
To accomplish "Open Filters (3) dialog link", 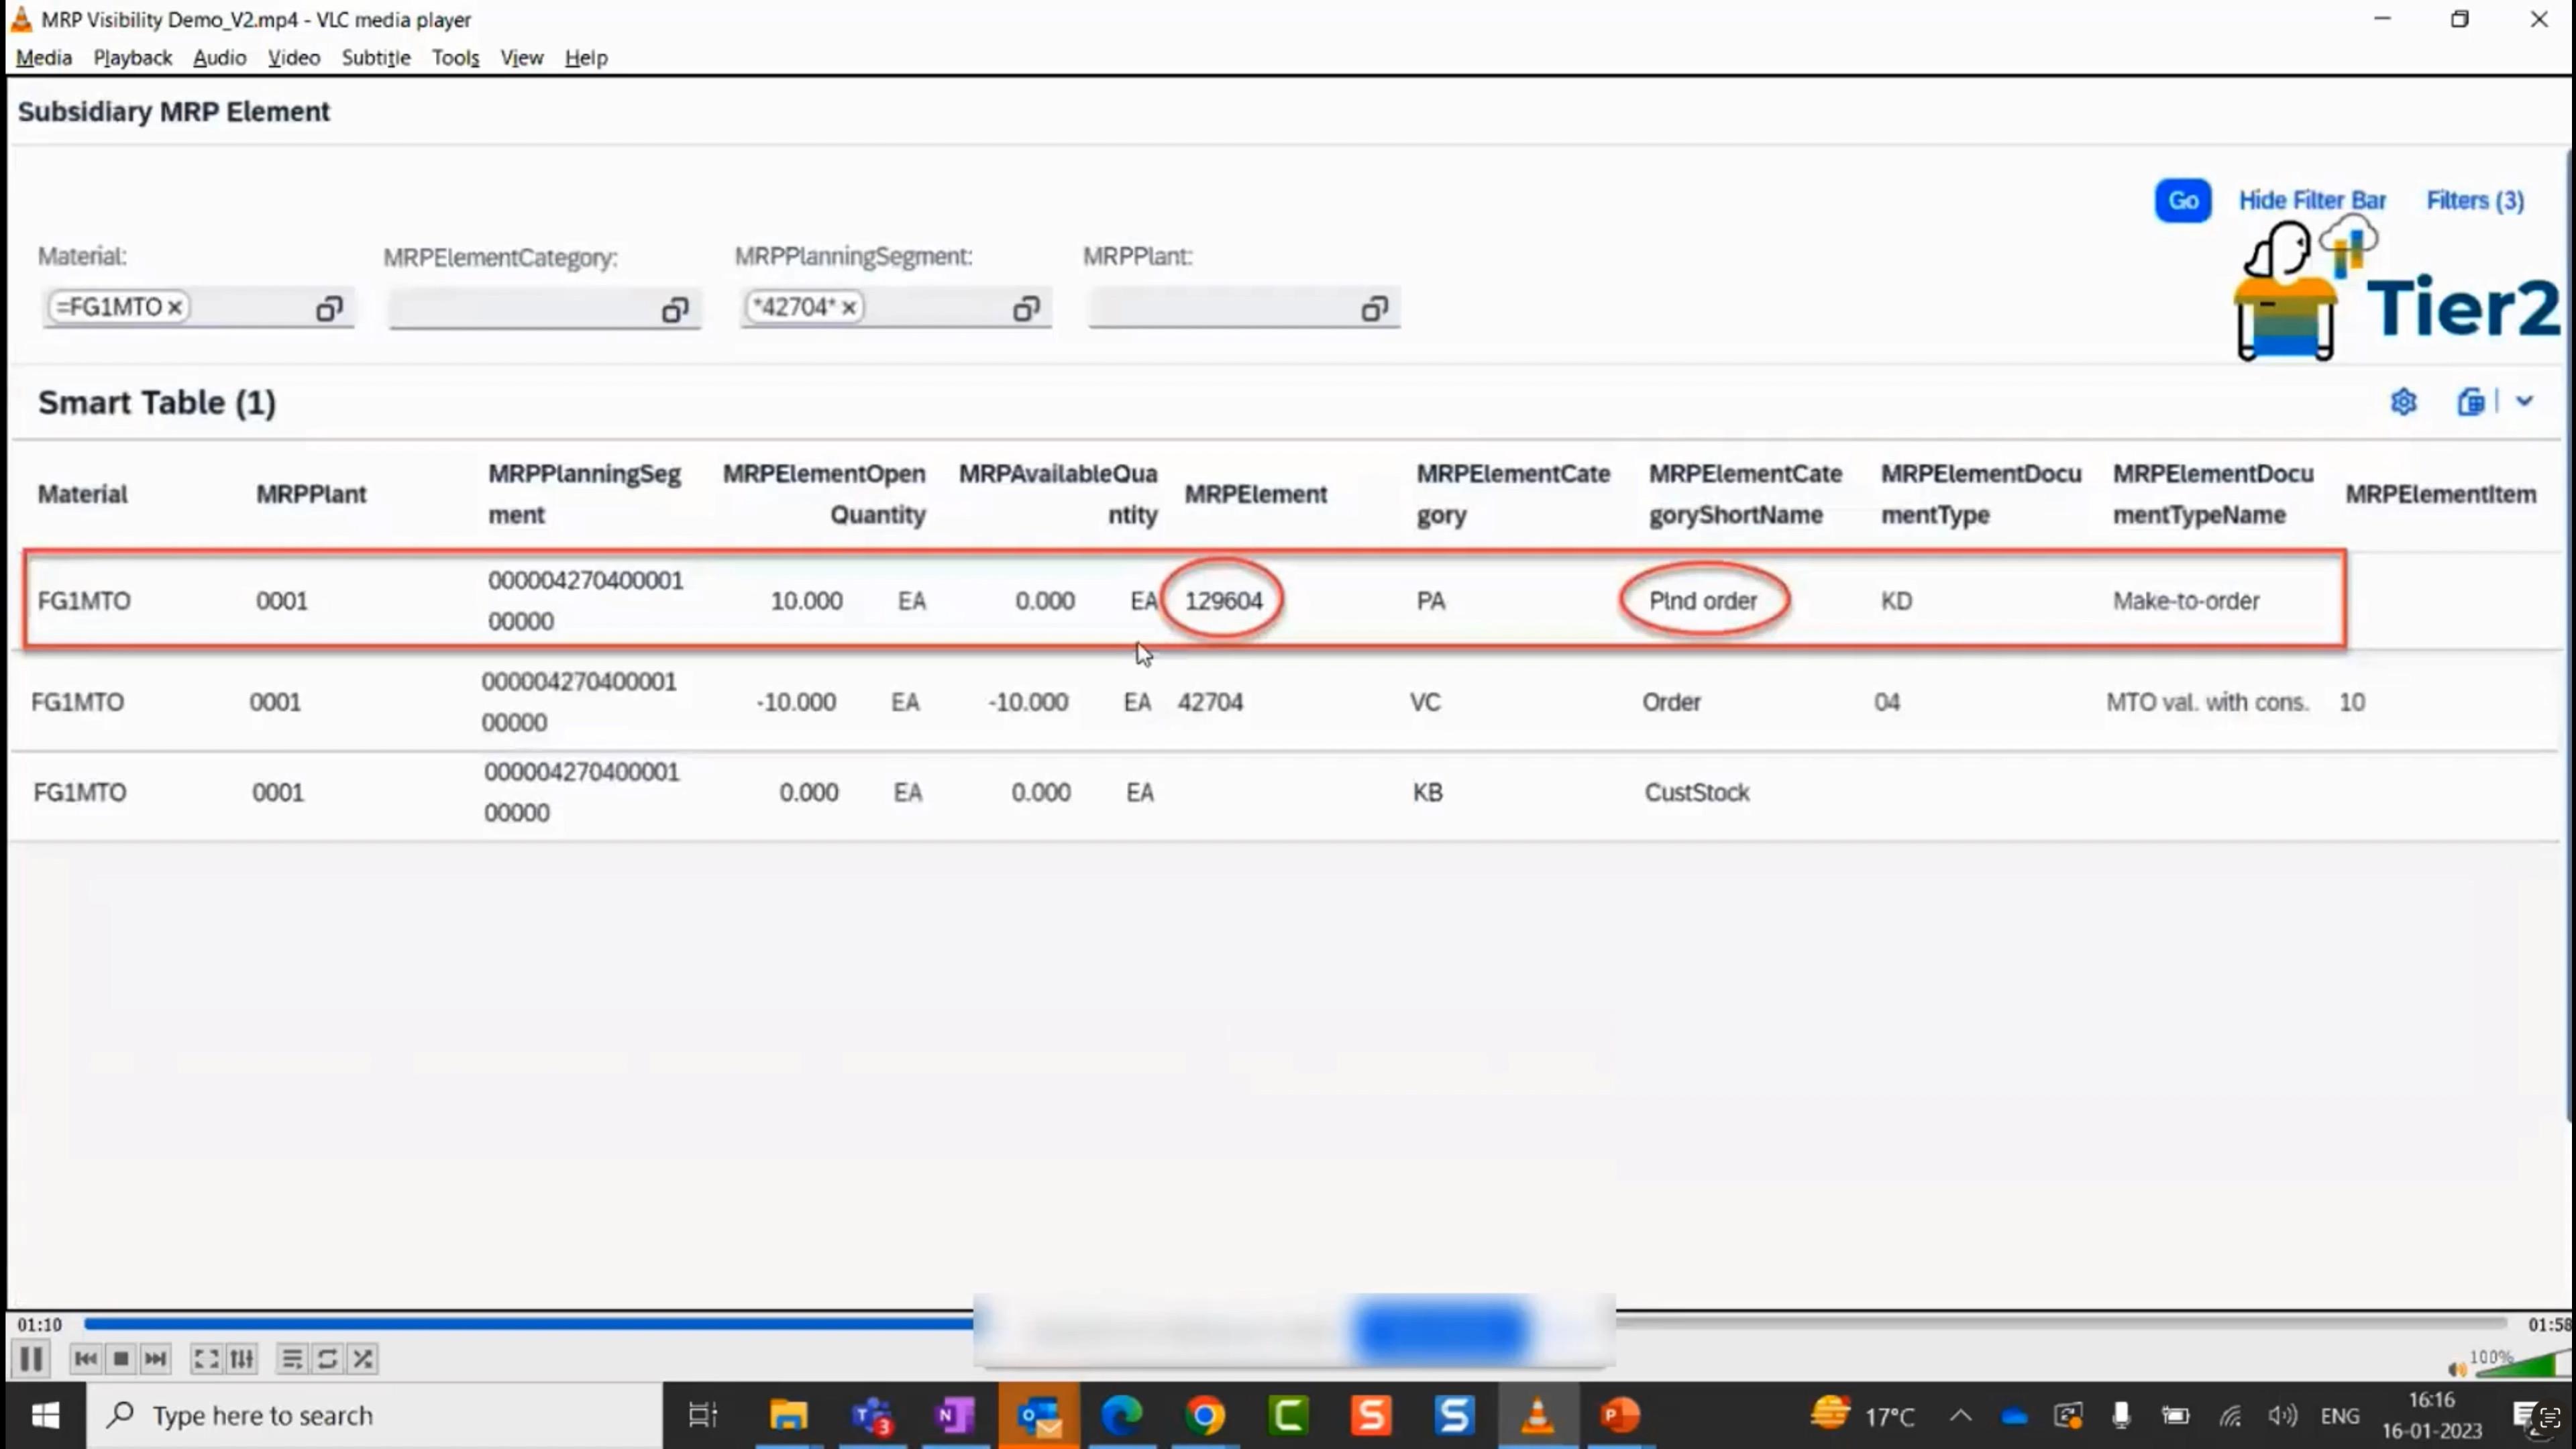I will pyautogui.click(x=2474, y=201).
